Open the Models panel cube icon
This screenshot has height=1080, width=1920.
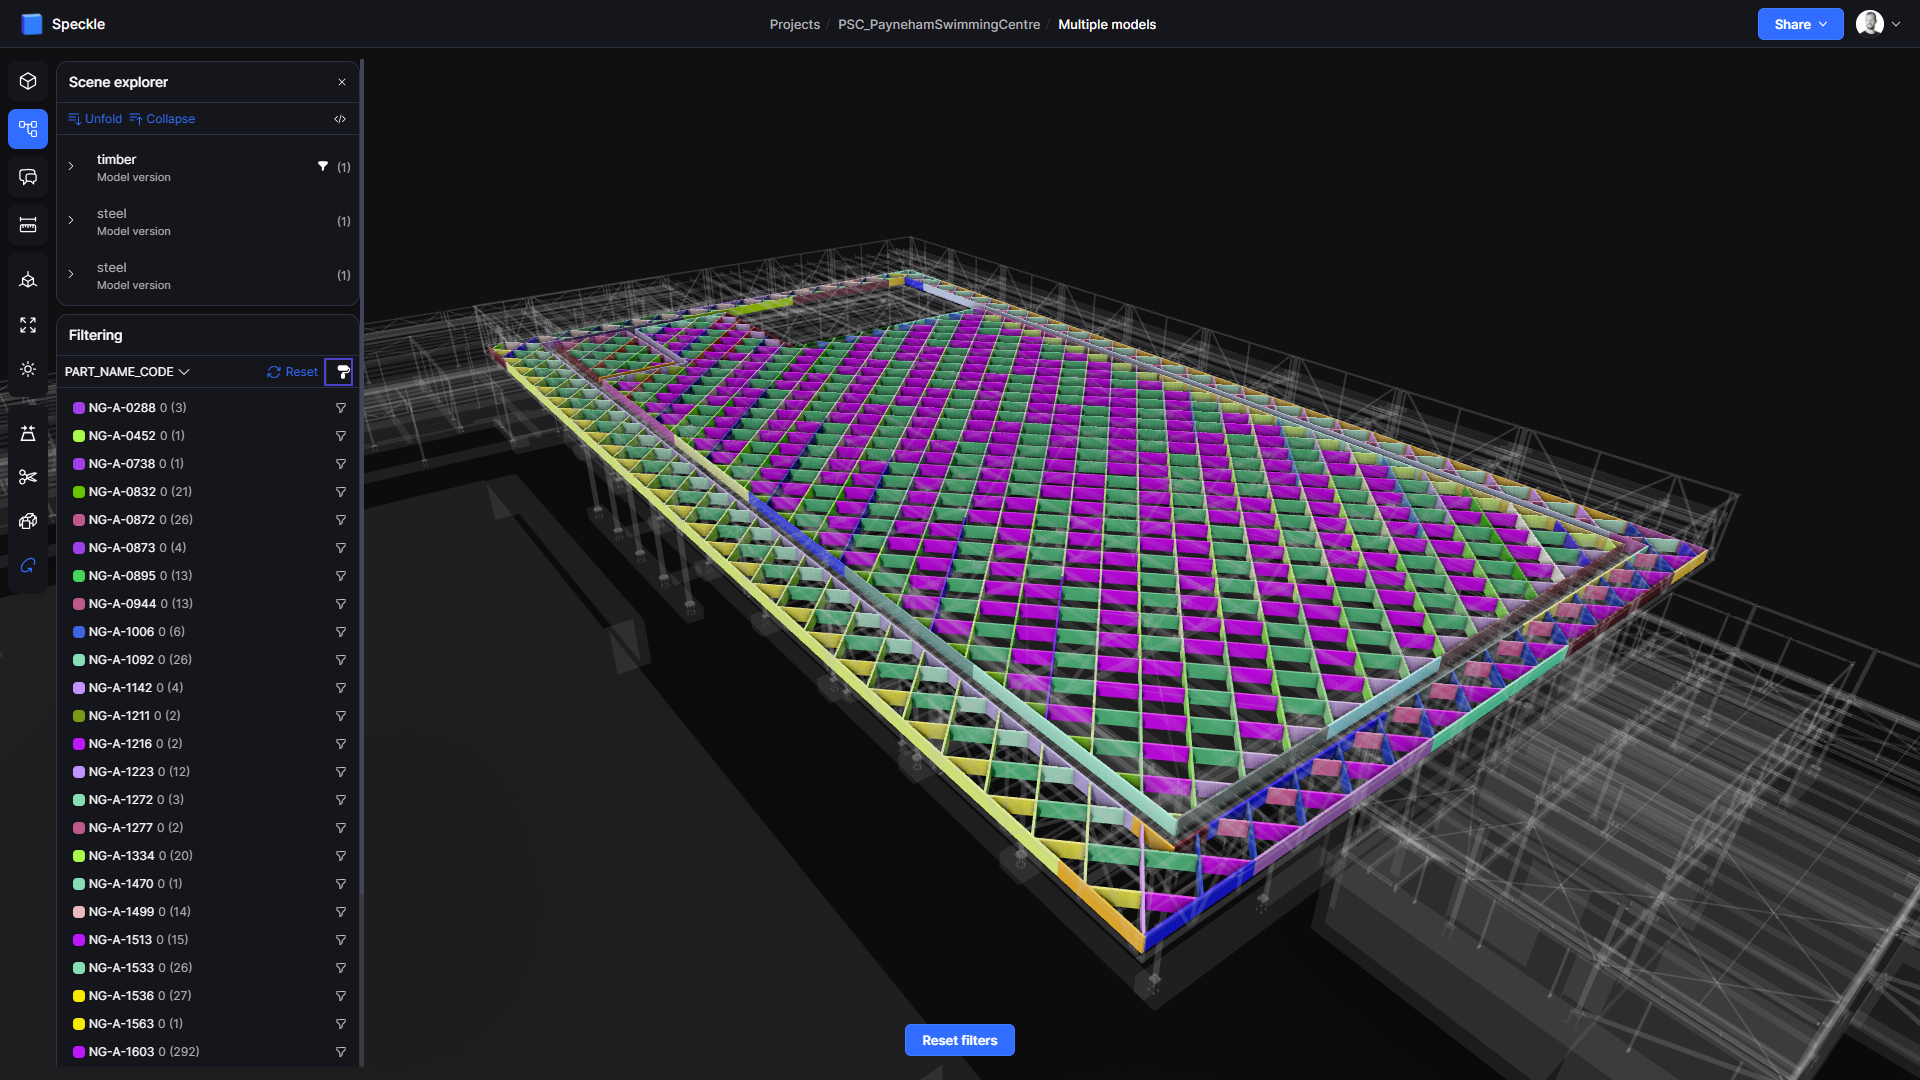coord(28,81)
